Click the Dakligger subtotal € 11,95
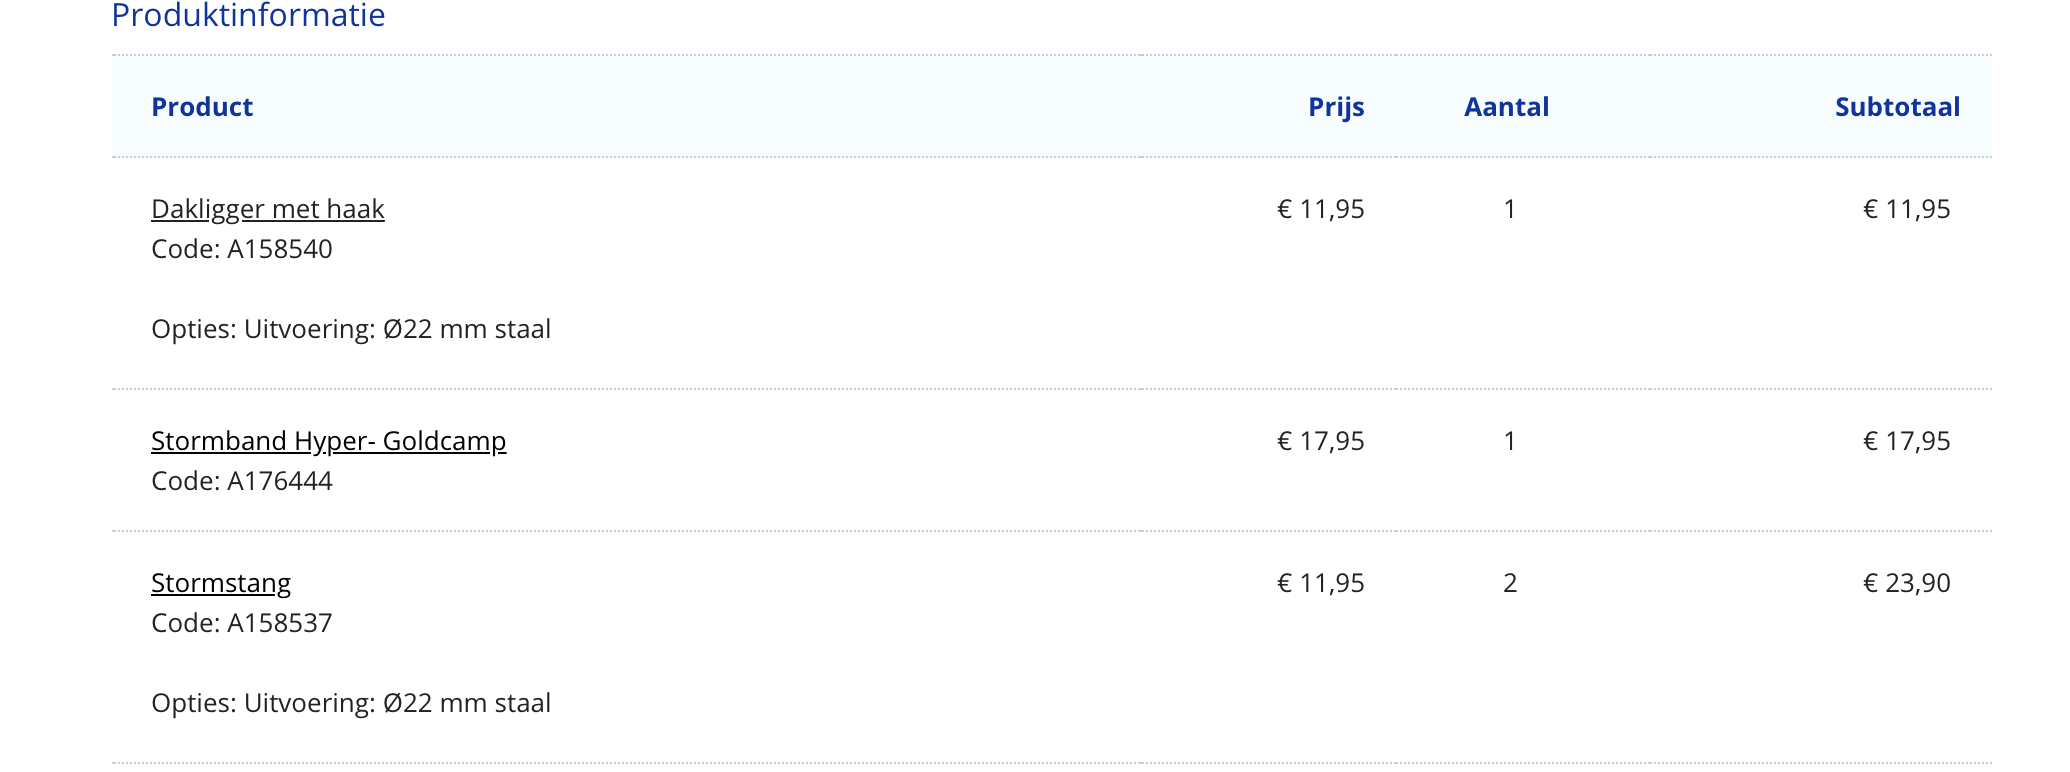 click(x=1906, y=209)
